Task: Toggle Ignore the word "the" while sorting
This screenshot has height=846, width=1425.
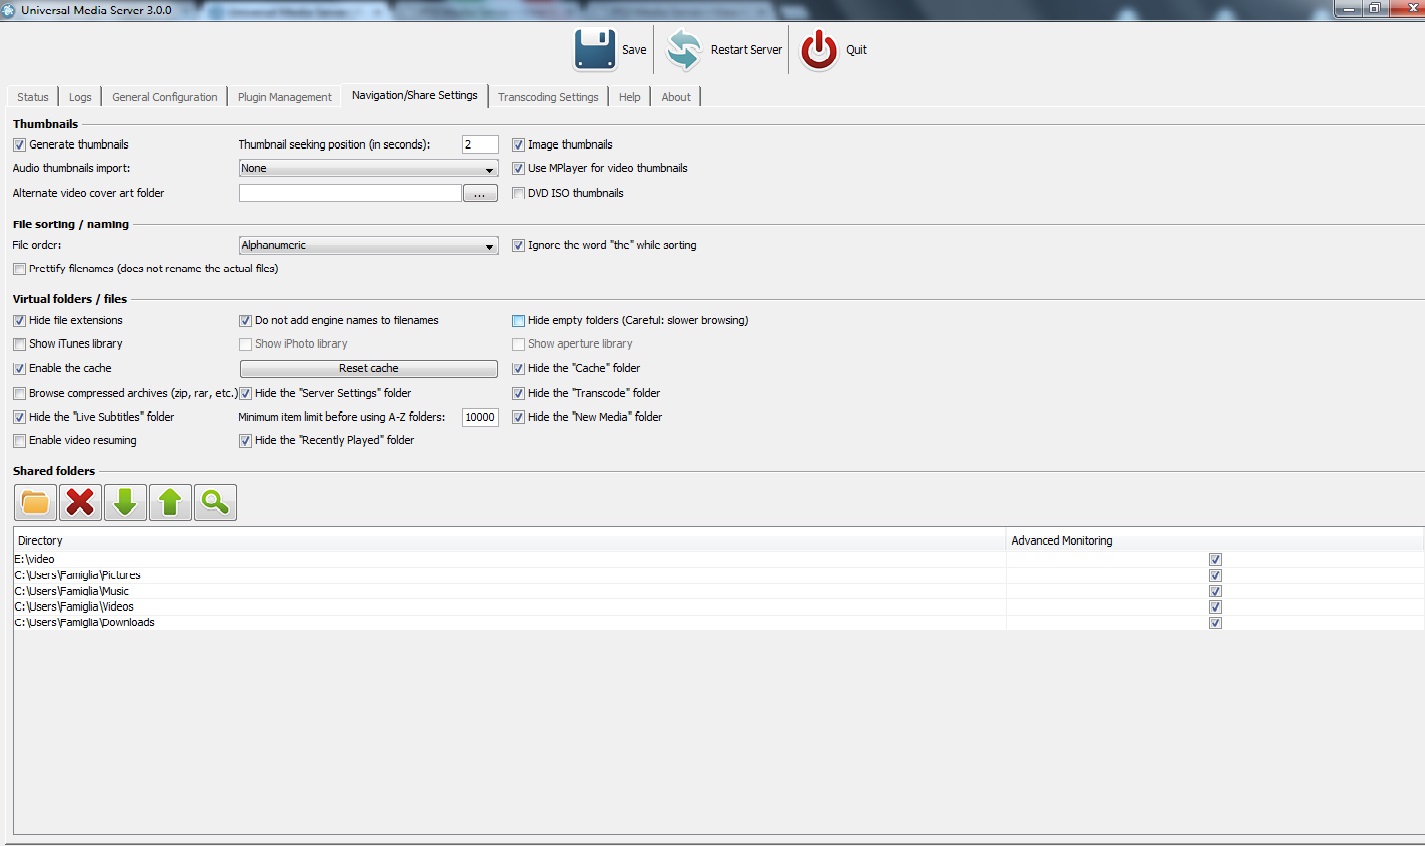Action: point(518,246)
